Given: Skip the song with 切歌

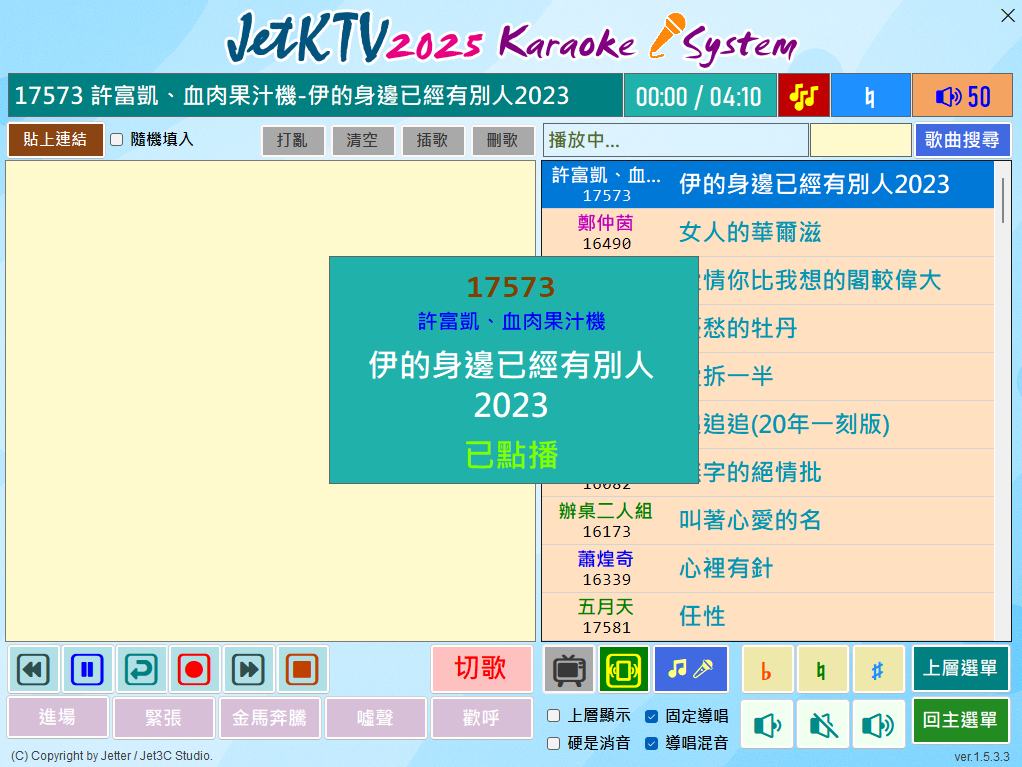Looking at the screenshot, I should coord(482,669).
